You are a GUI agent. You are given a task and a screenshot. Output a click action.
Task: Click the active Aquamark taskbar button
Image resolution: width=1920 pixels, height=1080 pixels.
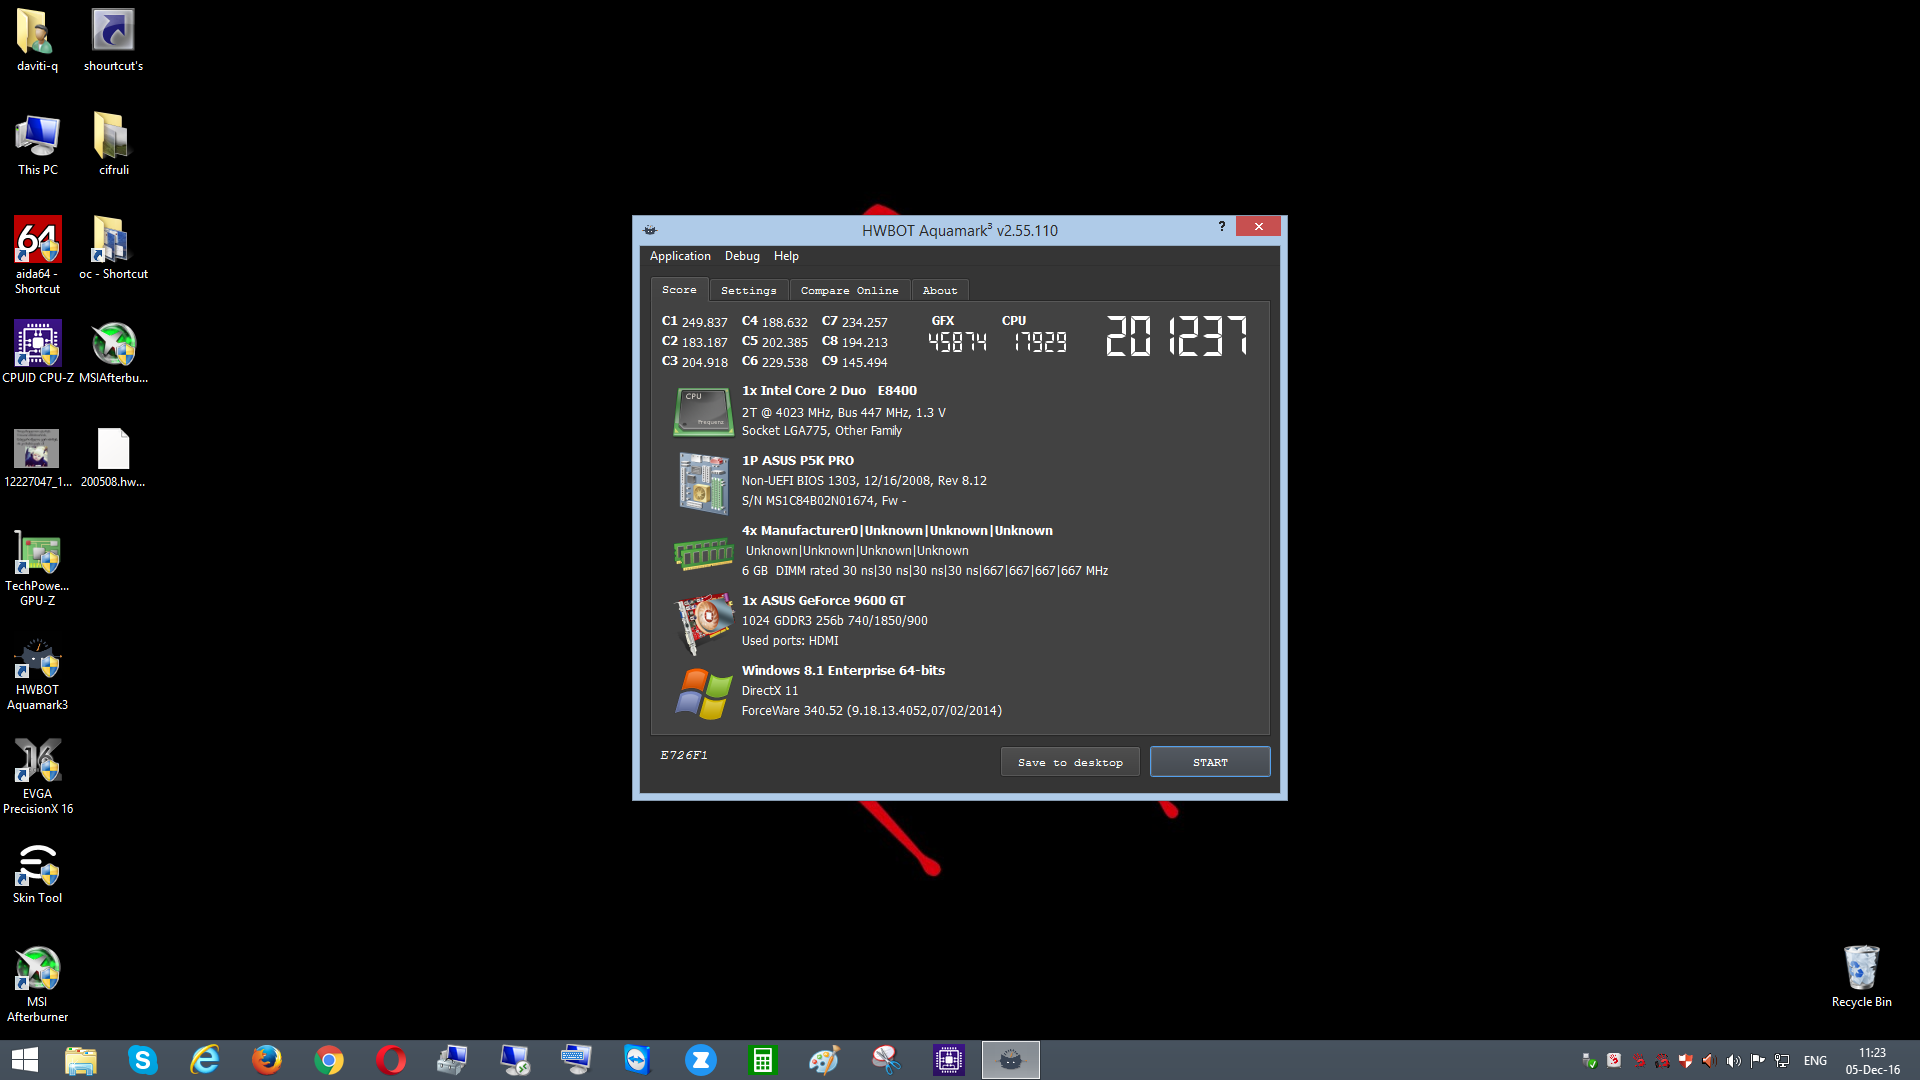(1011, 1060)
